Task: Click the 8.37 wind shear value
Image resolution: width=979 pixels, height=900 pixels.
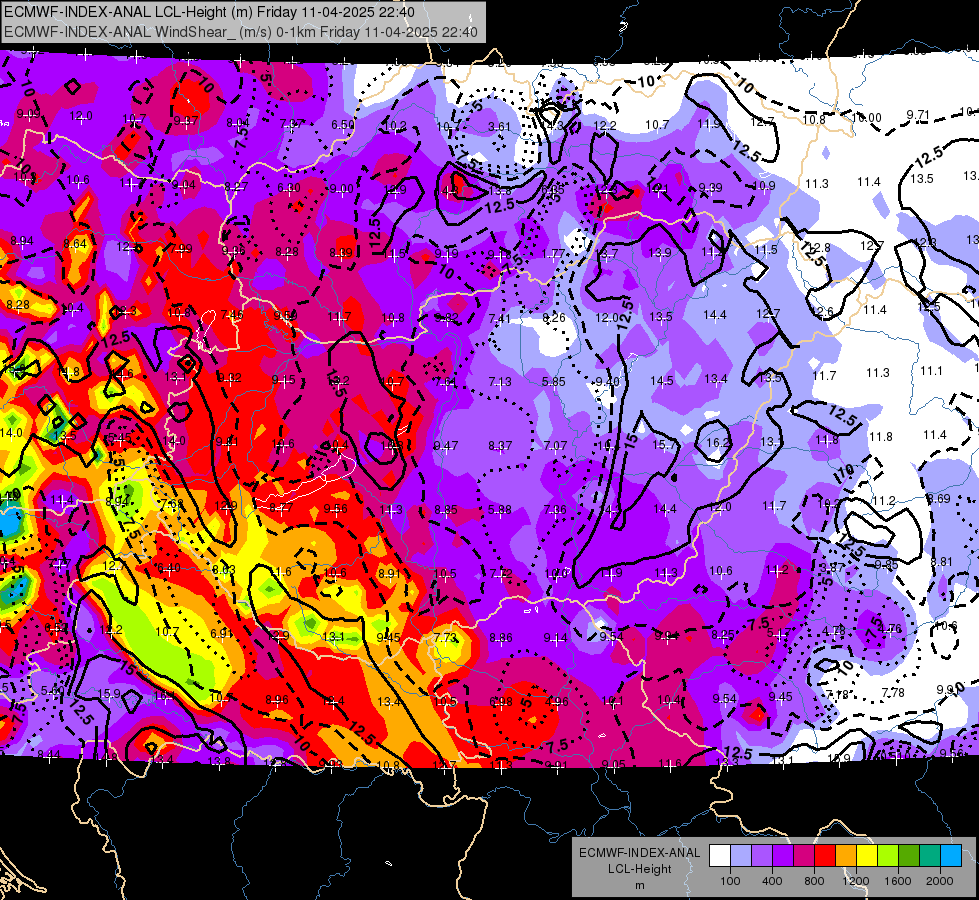Action: click(x=500, y=445)
